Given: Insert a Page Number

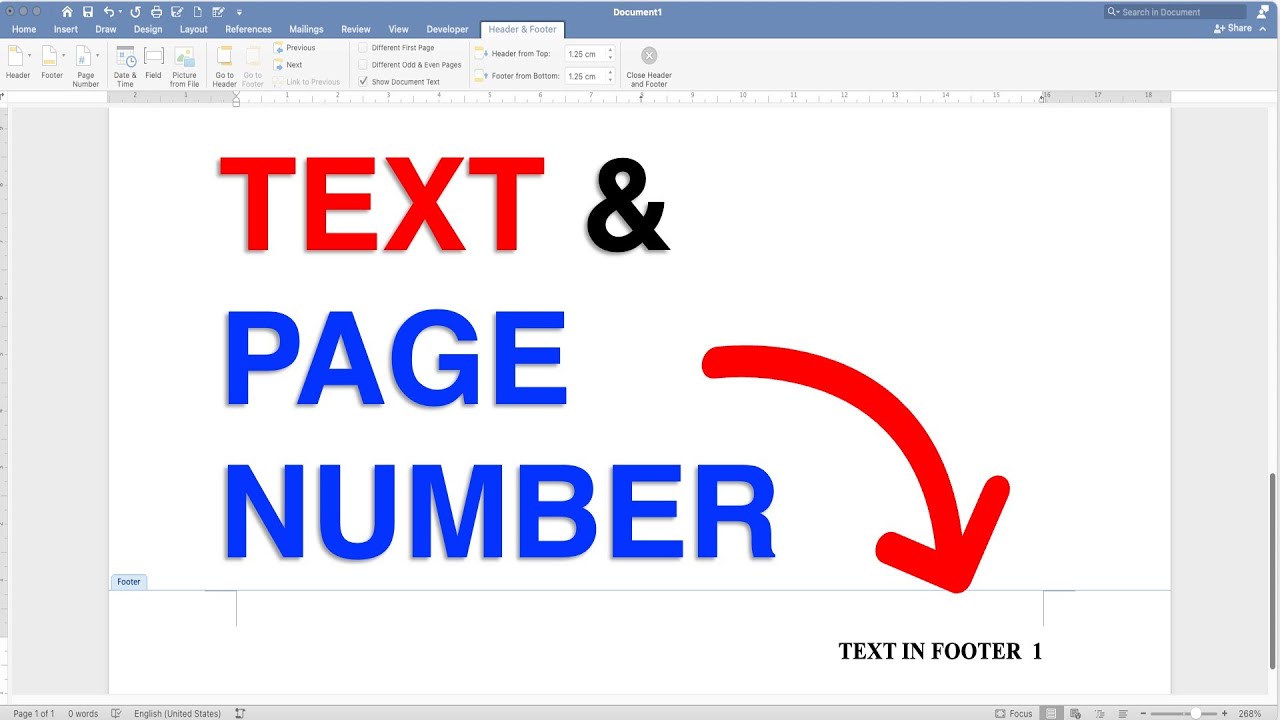Looking at the screenshot, I should pos(85,66).
